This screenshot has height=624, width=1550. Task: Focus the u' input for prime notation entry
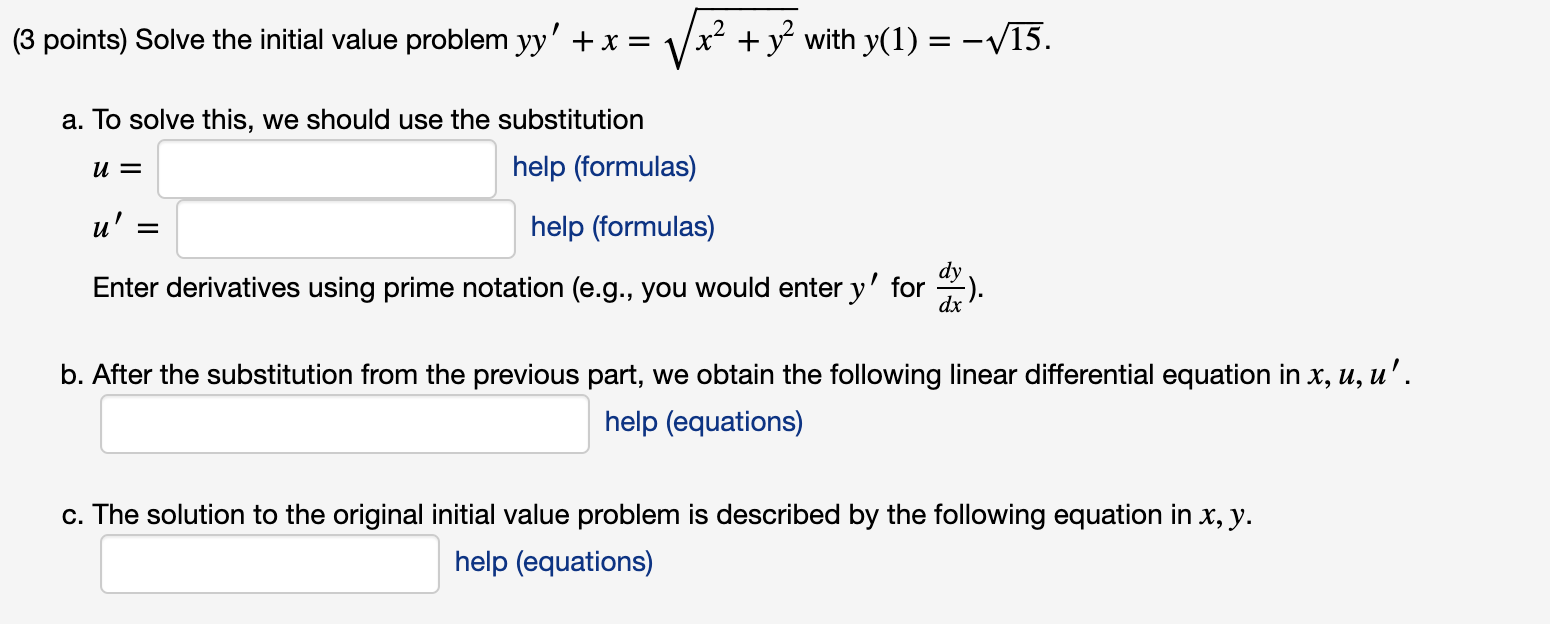(x=345, y=229)
